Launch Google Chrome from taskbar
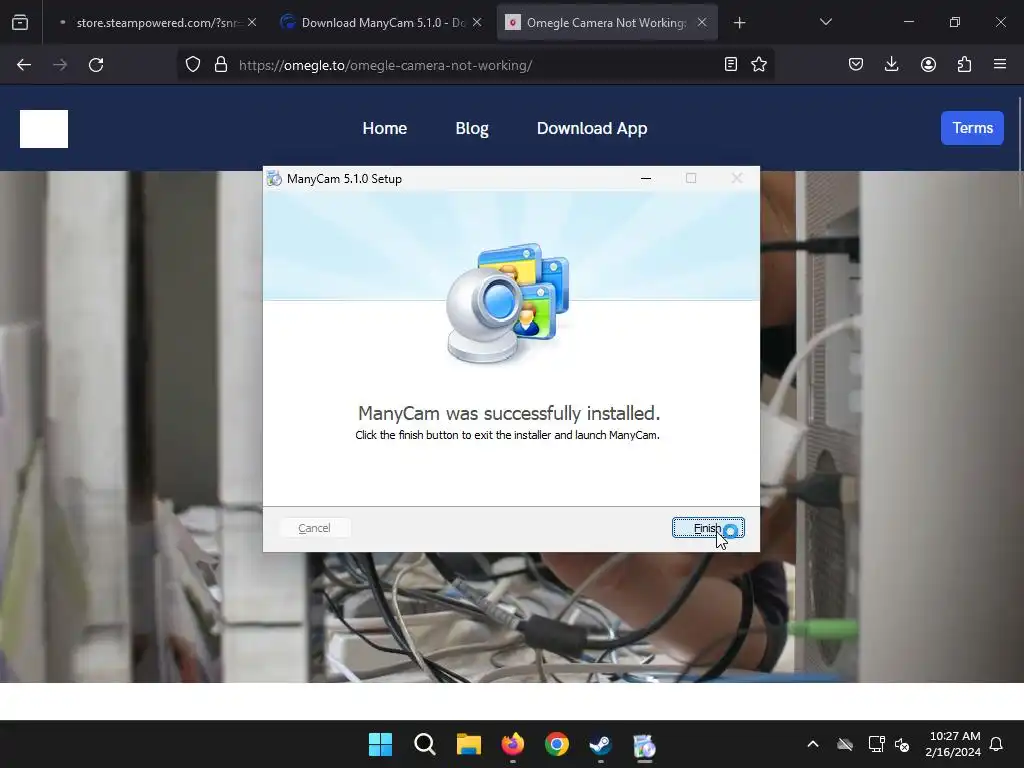 tap(557, 744)
